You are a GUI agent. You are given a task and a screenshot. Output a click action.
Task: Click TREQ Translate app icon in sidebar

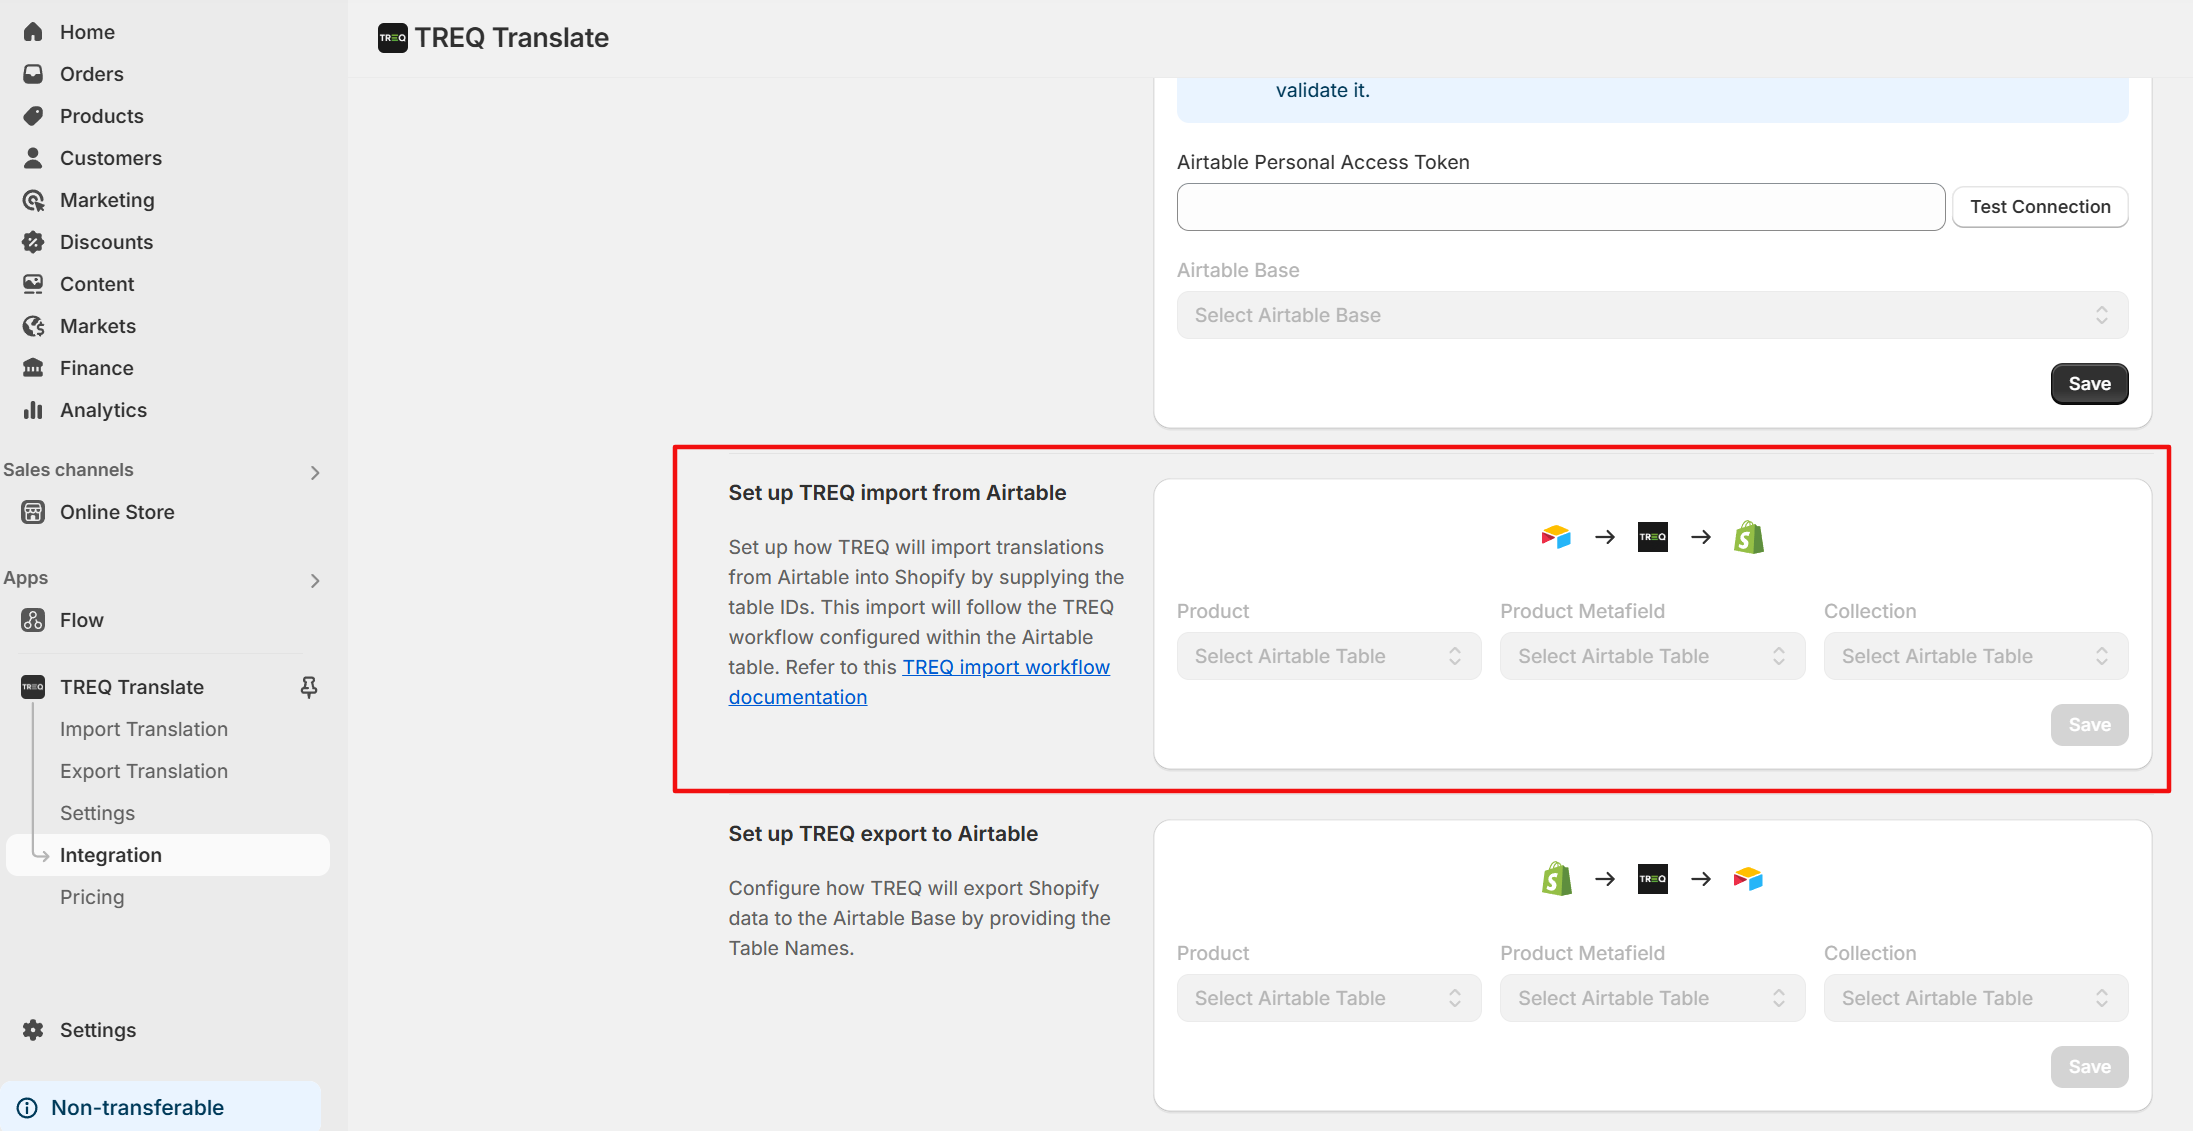click(33, 687)
